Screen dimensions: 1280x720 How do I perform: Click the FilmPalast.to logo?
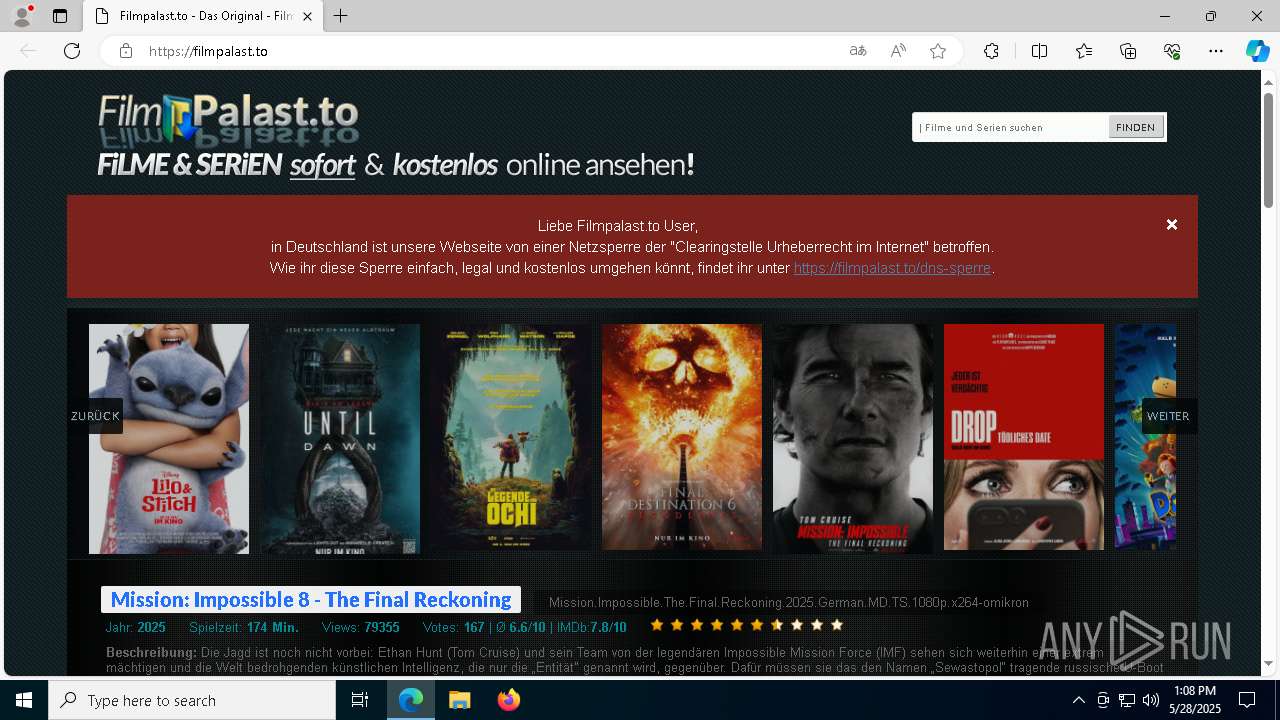click(x=228, y=122)
